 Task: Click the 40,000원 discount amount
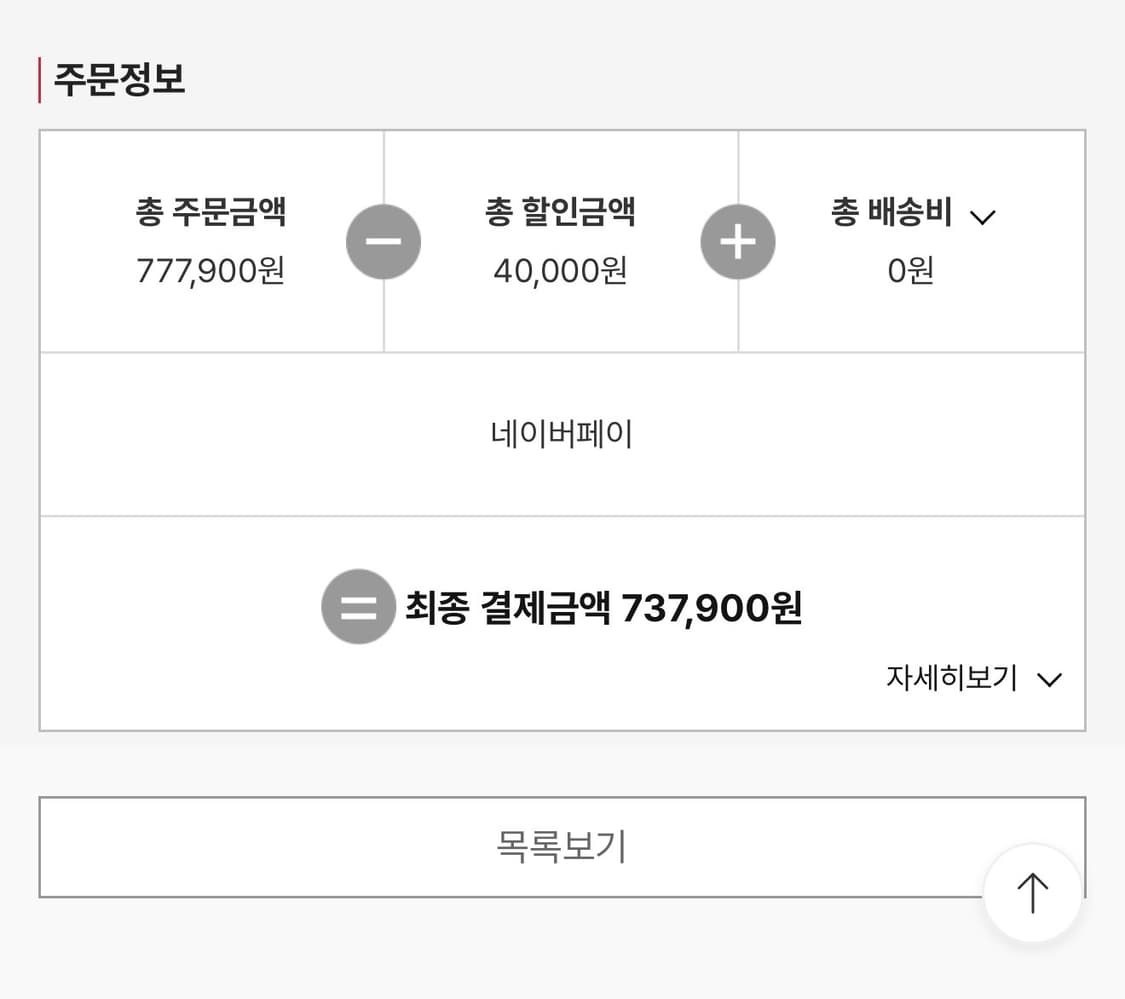click(x=560, y=272)
